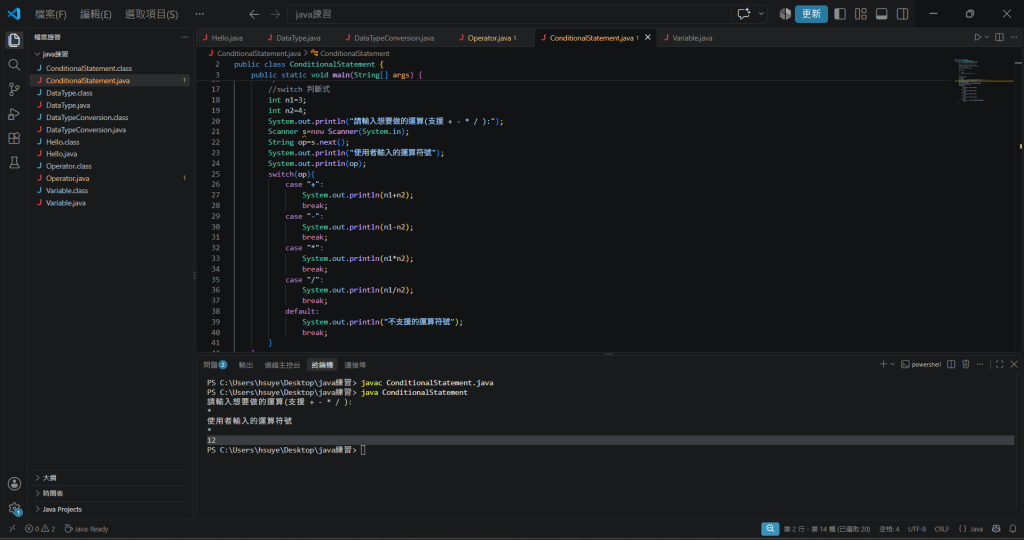1024x540 pixels.
Task: Open the Run and Debug view
Action: click(14, 114)
